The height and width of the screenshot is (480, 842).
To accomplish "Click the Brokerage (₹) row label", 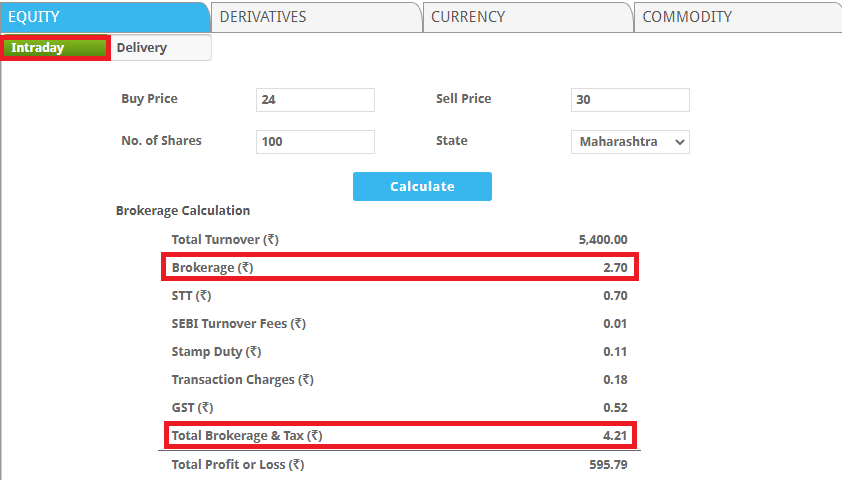I will (x=212, y=268).
